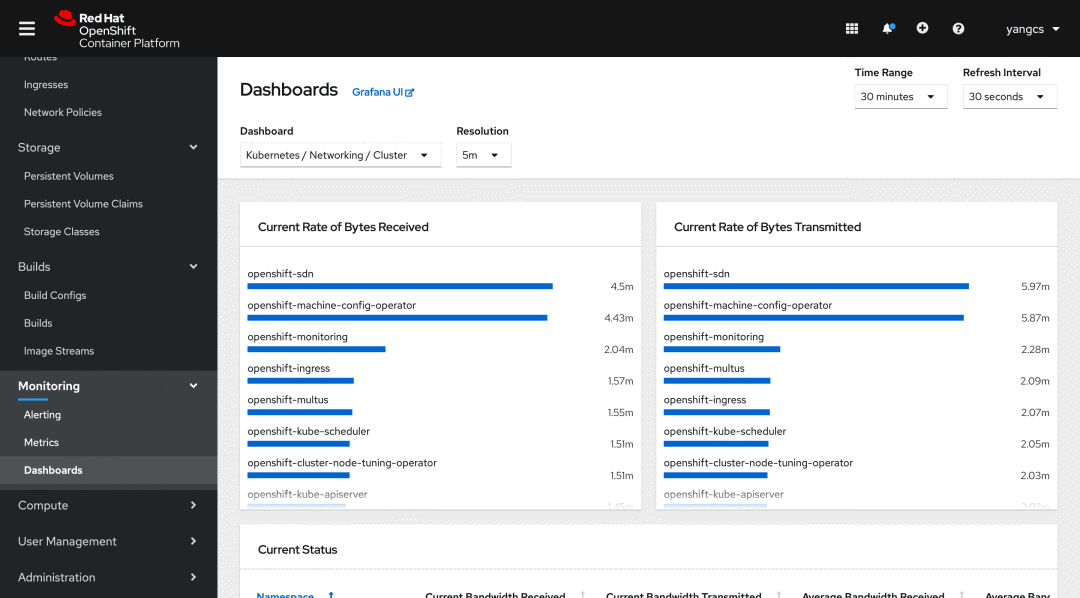Open the help question mark icon

coord(958,28)
